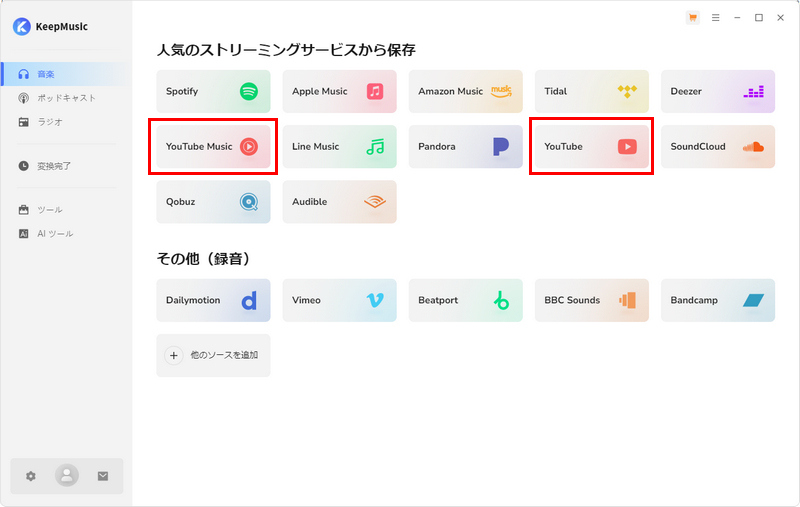Viewport: 800px width, 507px height.
Task: Click the BBC Sounds card label
Action: coord(572,300)
